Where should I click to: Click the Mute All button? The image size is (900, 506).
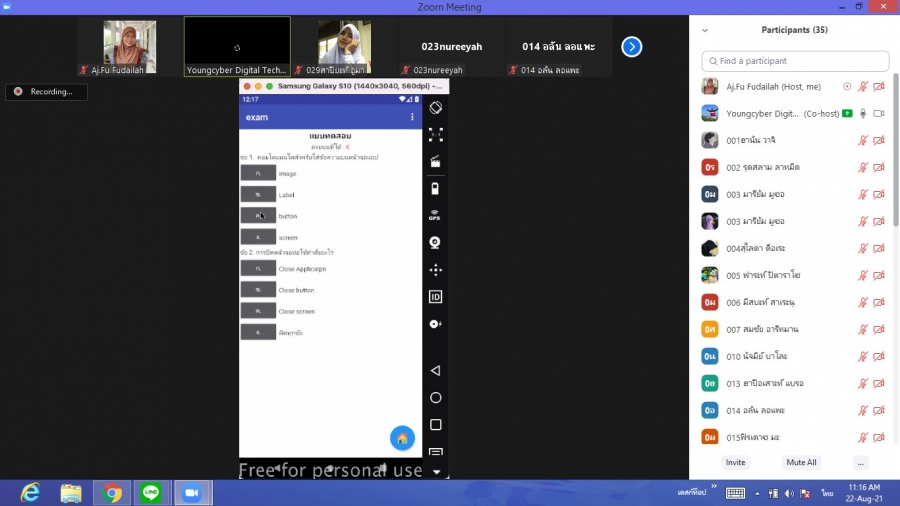pos(801,463)
